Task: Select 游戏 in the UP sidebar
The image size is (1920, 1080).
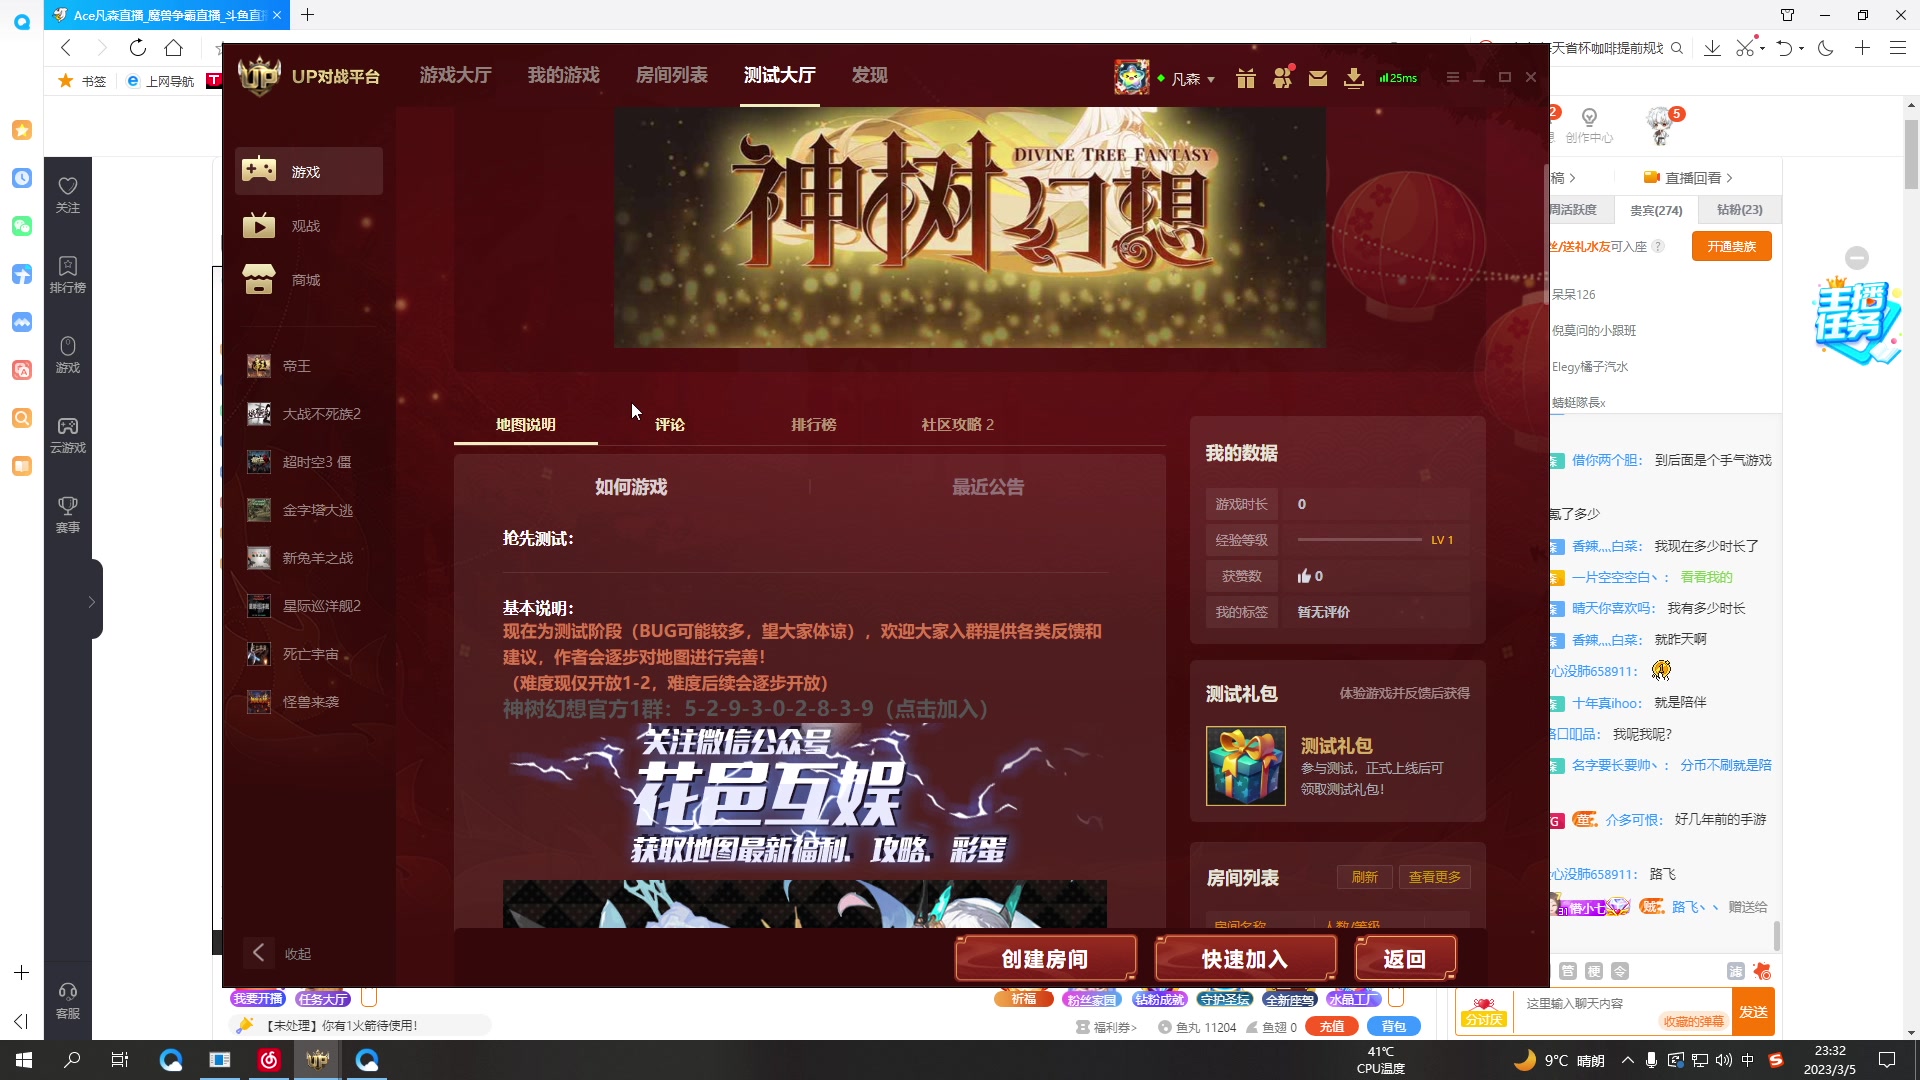Action: click(x=309, y=171)
